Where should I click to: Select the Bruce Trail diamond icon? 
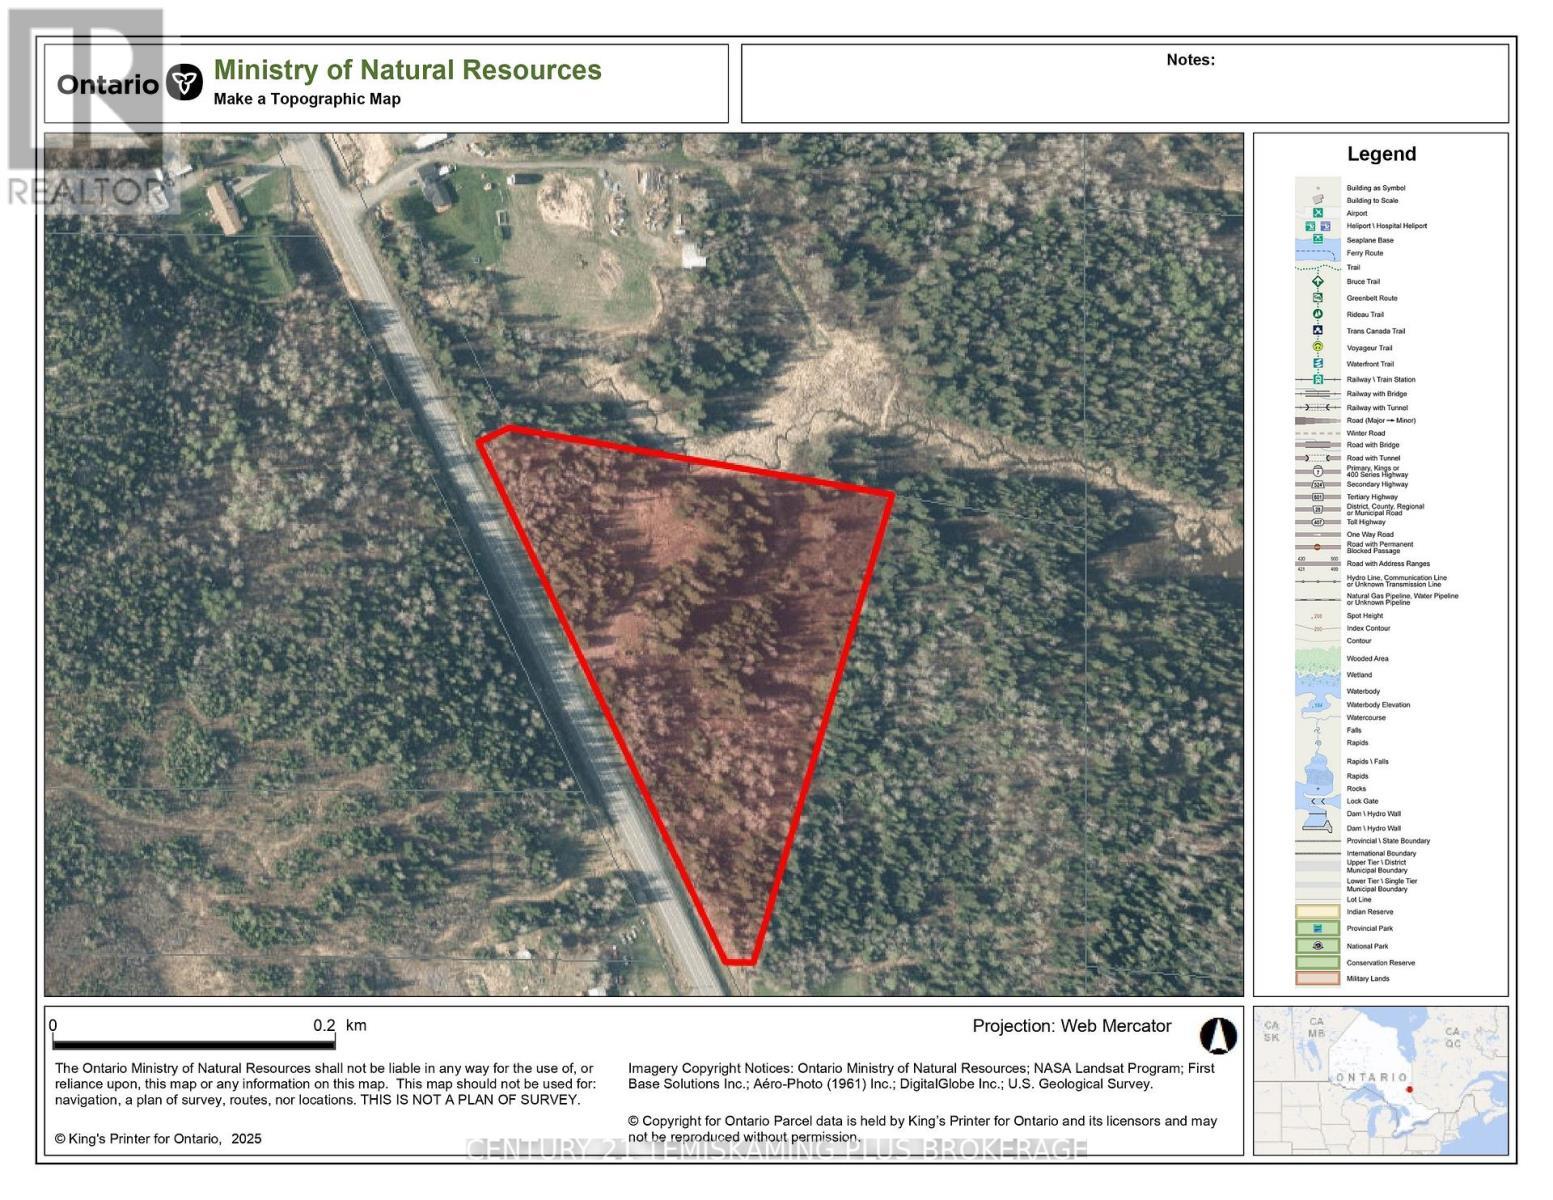click(x=1318, y=282)
